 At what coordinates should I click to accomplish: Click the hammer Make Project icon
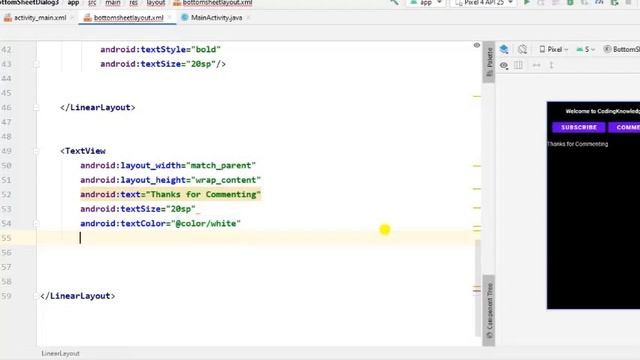click(x=394, y=2)
